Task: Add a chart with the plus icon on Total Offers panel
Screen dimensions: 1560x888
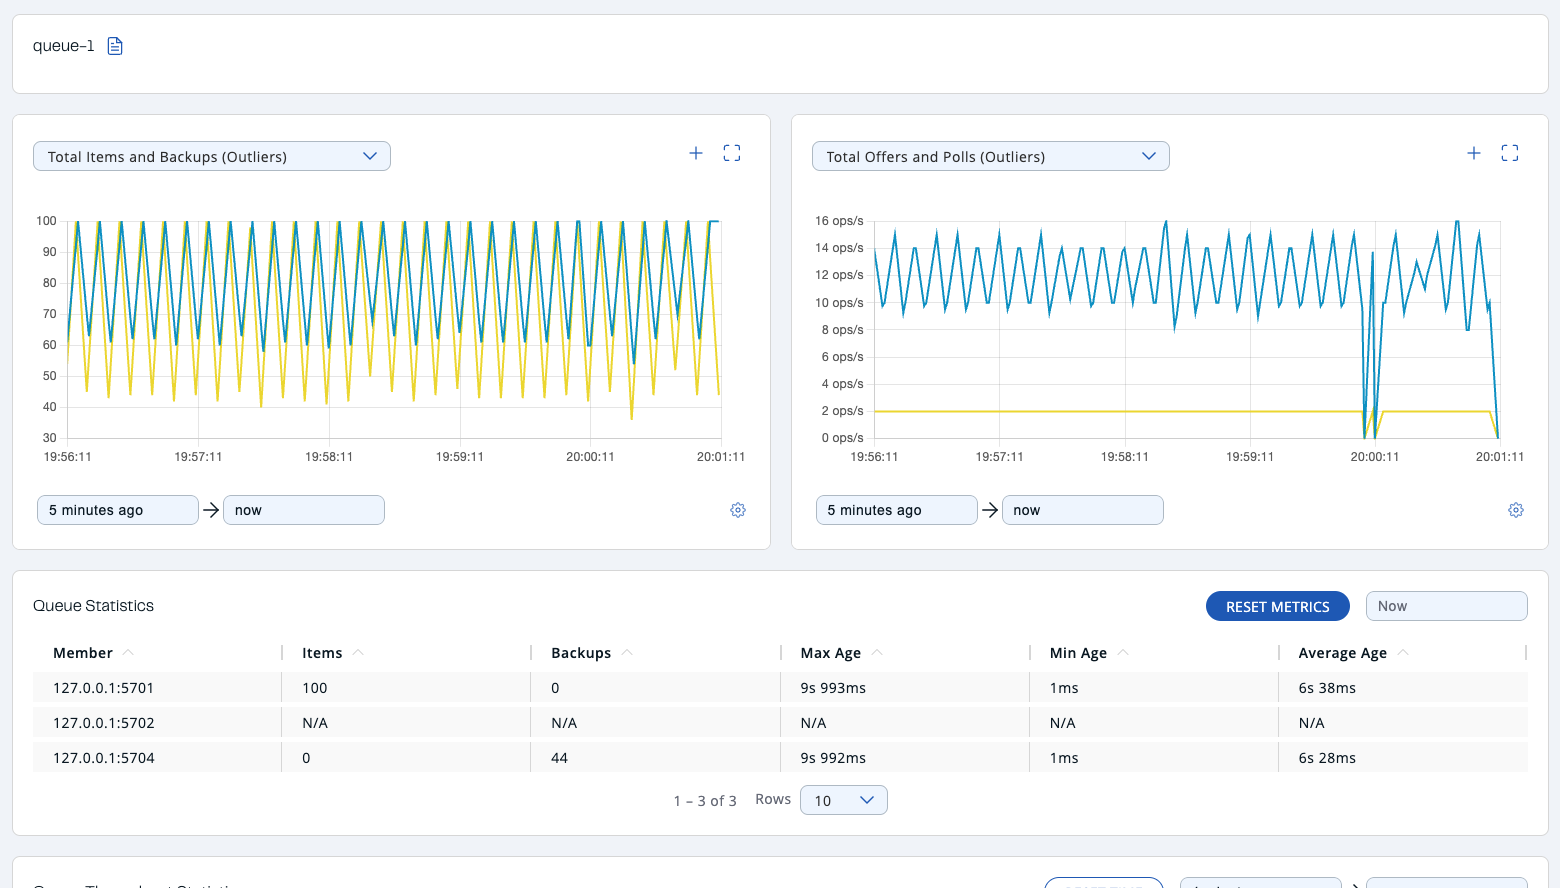Action: 1473,152
